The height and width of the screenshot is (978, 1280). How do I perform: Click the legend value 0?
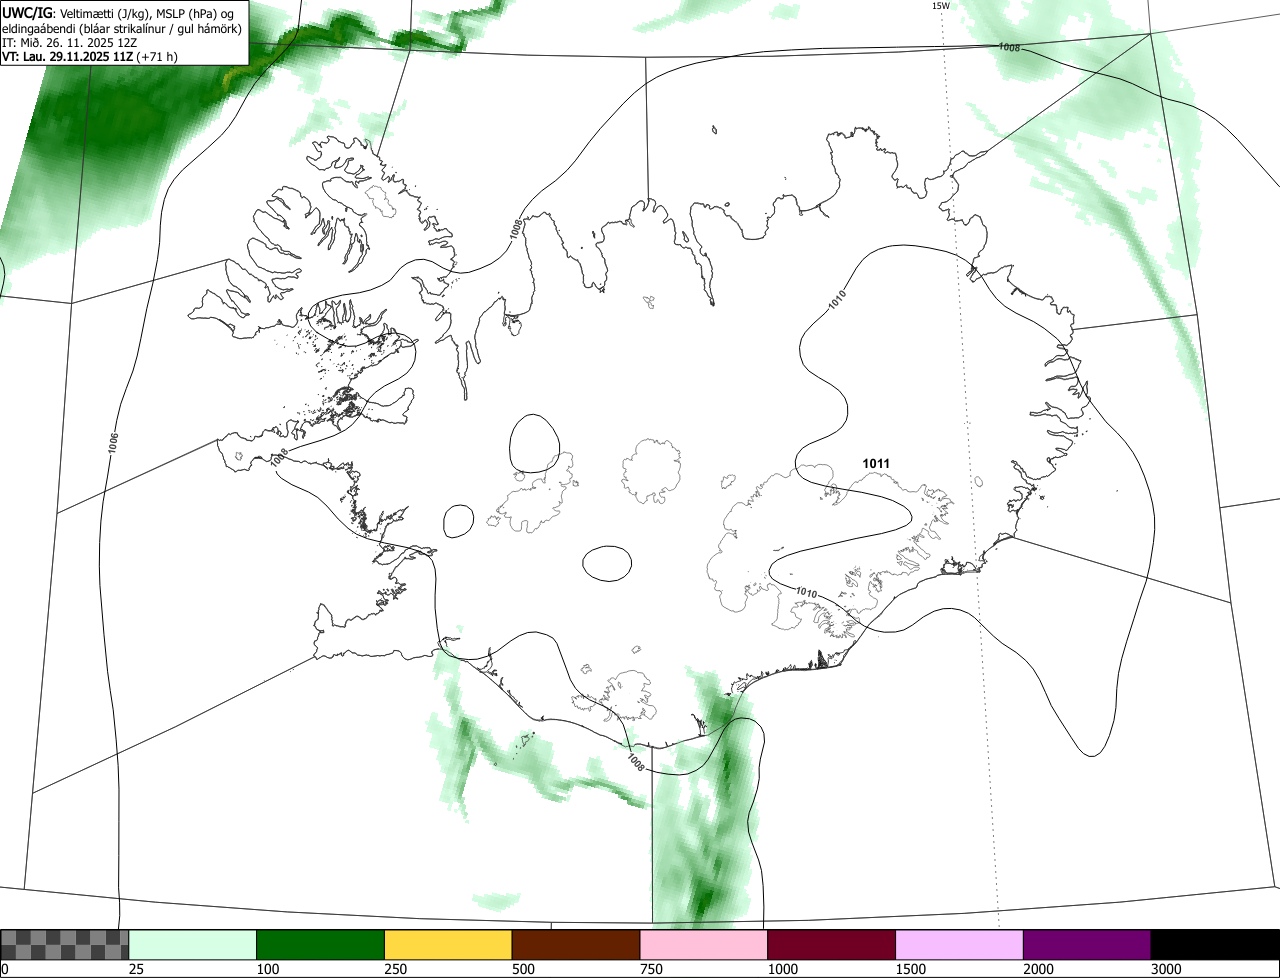(4, 969)
